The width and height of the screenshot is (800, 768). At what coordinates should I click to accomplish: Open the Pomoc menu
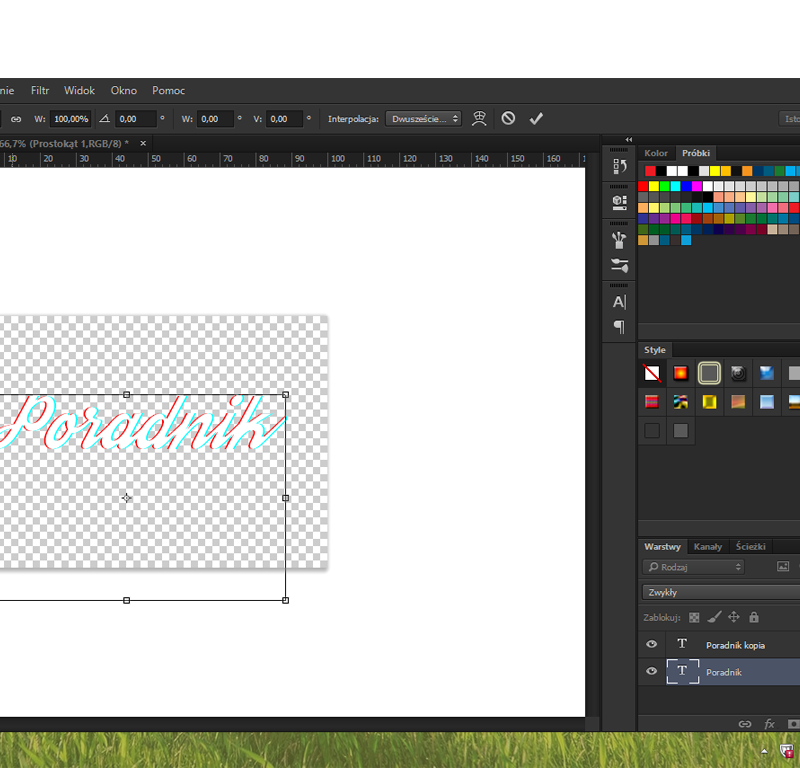pyautogui.click(x=168, y=90)
